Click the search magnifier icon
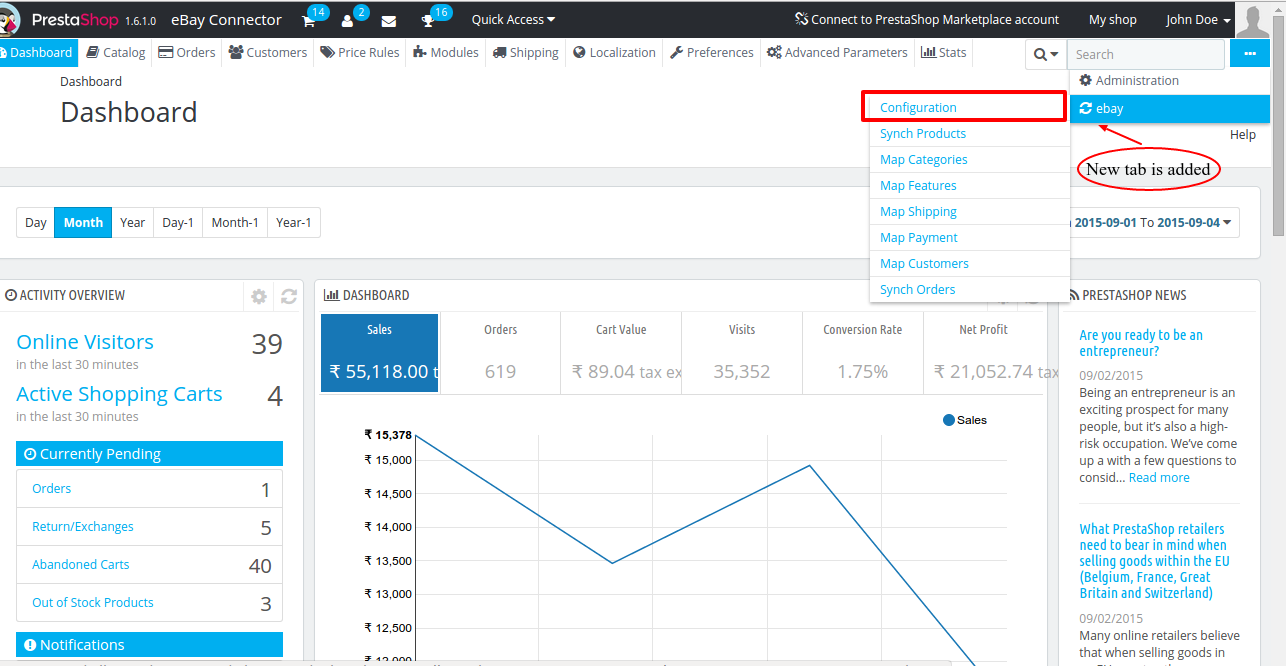 point(1046,54)
